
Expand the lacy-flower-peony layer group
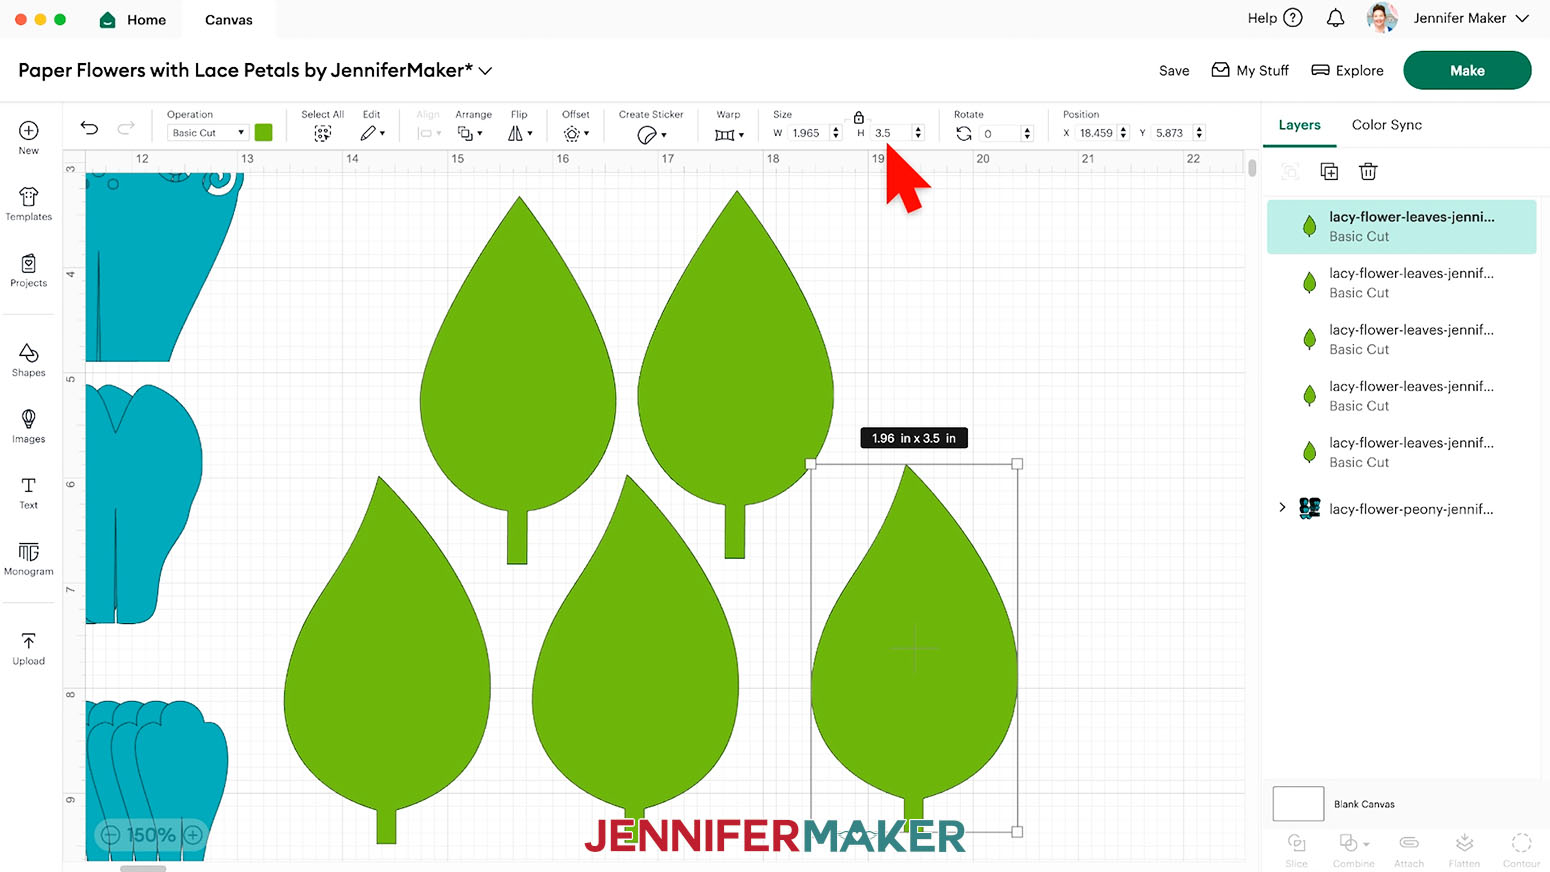click(1282, 508)
